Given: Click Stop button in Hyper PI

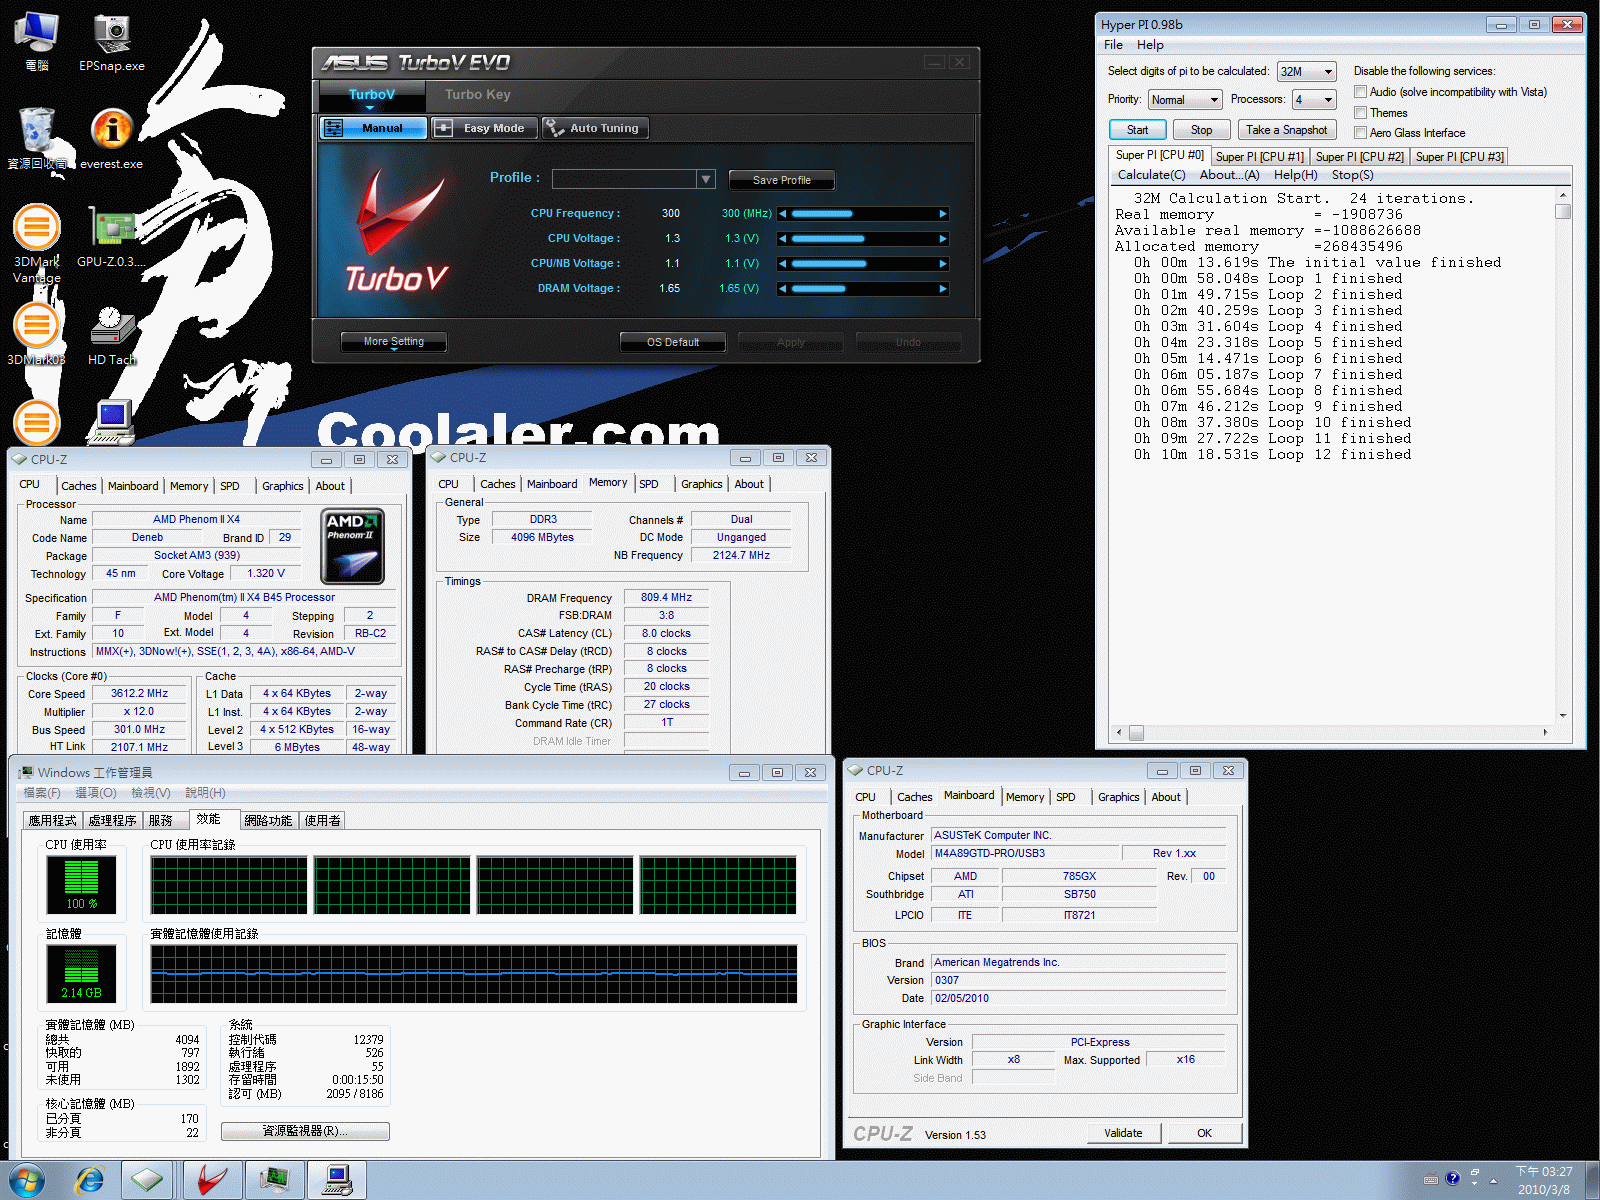Looking at the screenshot, I should 1201,130.
